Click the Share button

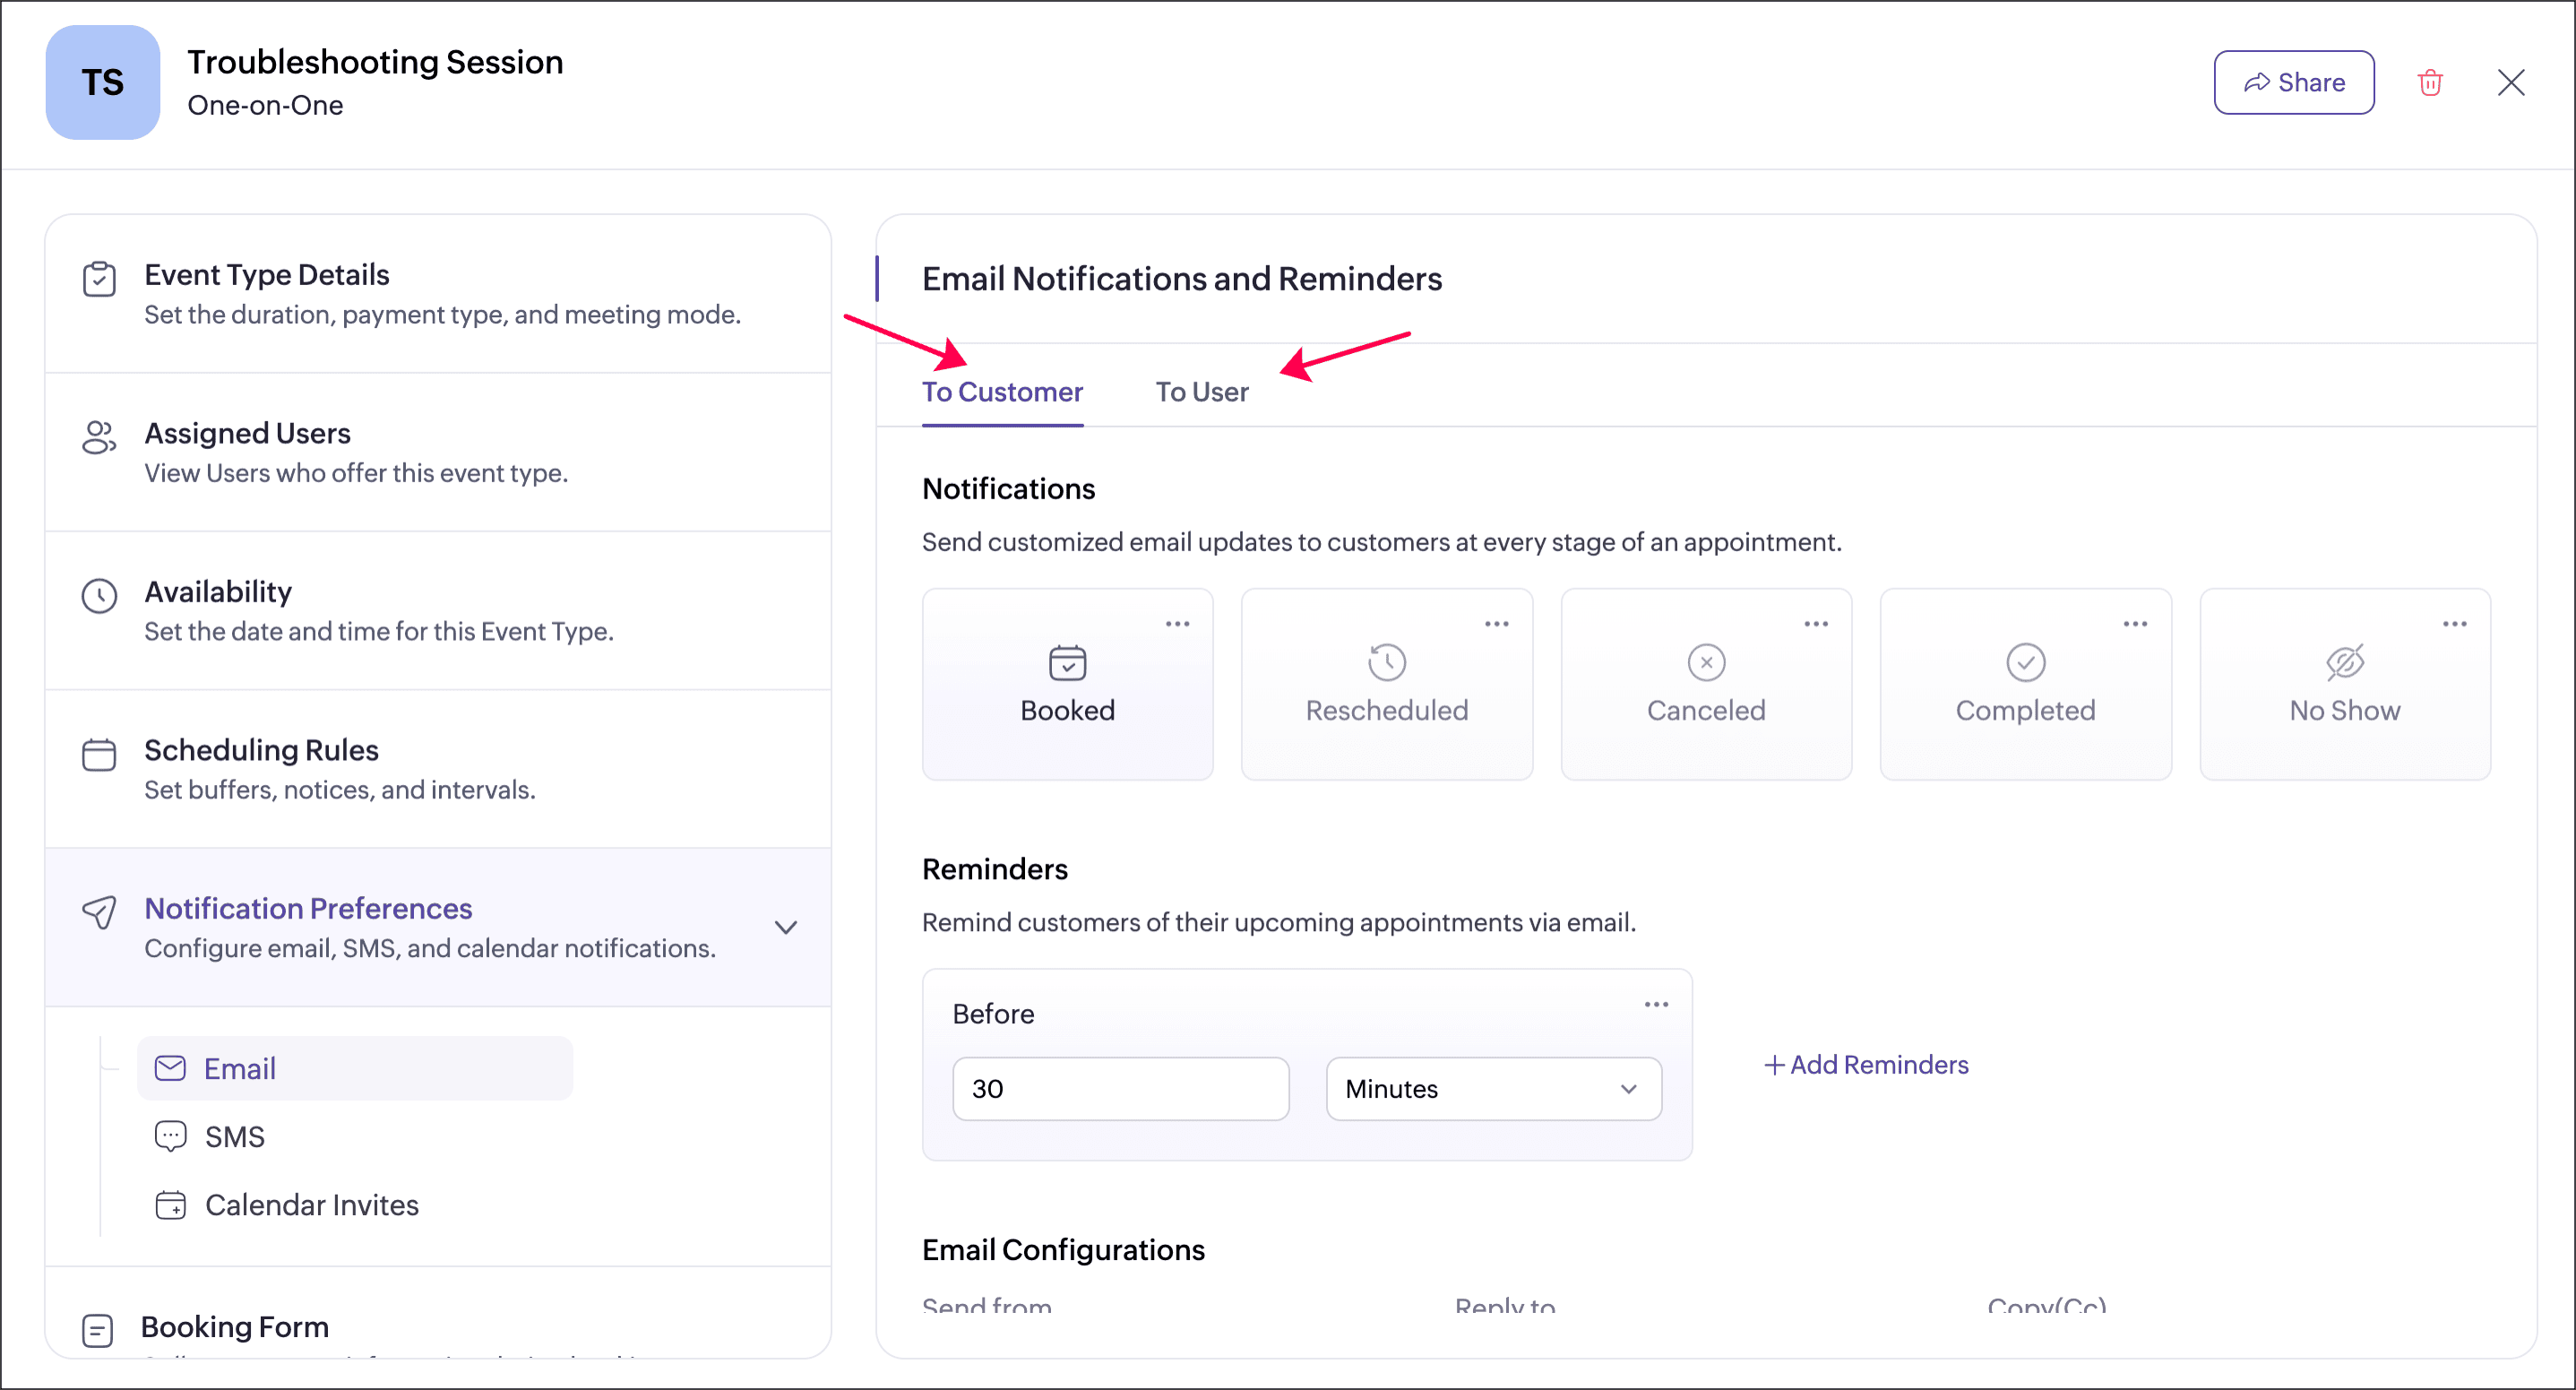2293,82
